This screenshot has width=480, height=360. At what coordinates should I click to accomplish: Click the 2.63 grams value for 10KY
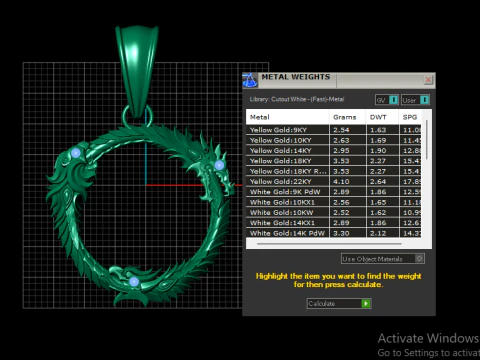pyautogui.click(x=341, y=140)
